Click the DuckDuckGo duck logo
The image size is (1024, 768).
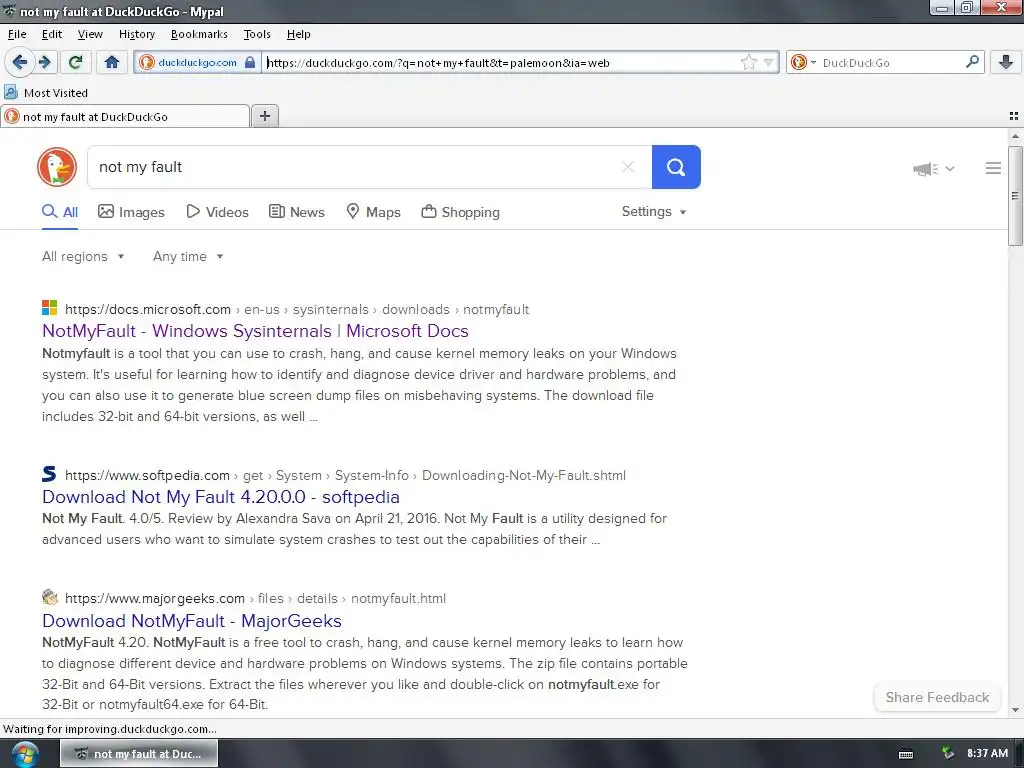[57, 167]
